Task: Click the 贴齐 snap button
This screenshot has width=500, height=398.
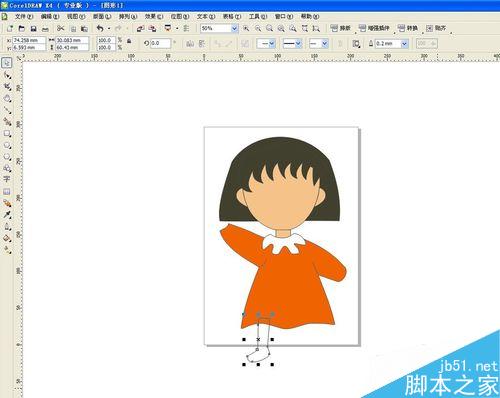Action: click(x=436, y=28)
